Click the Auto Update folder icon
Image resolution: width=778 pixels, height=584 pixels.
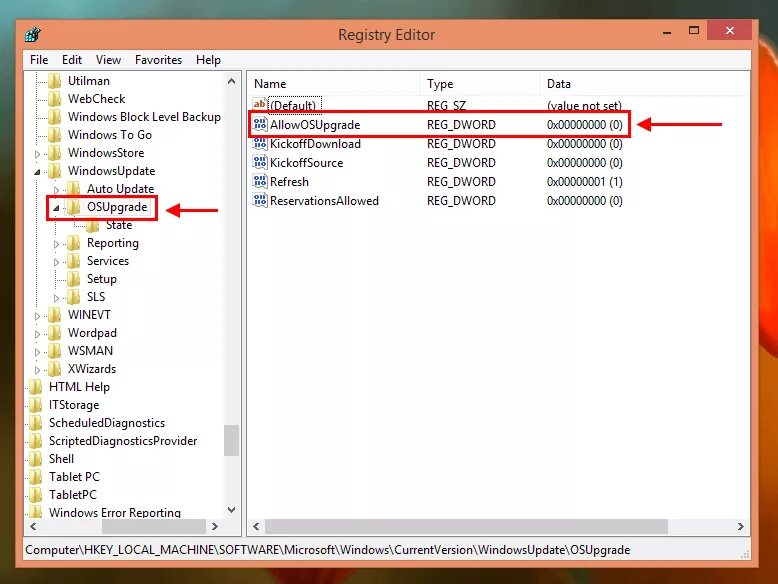tap(74, 189)
